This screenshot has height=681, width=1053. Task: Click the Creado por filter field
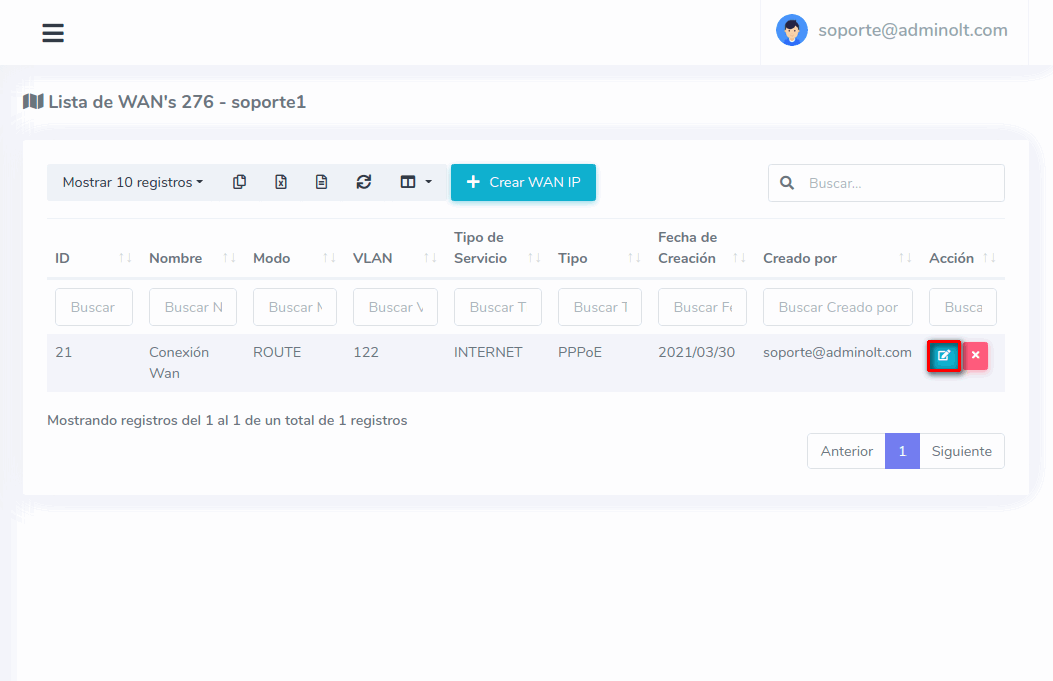coord(837,307)
